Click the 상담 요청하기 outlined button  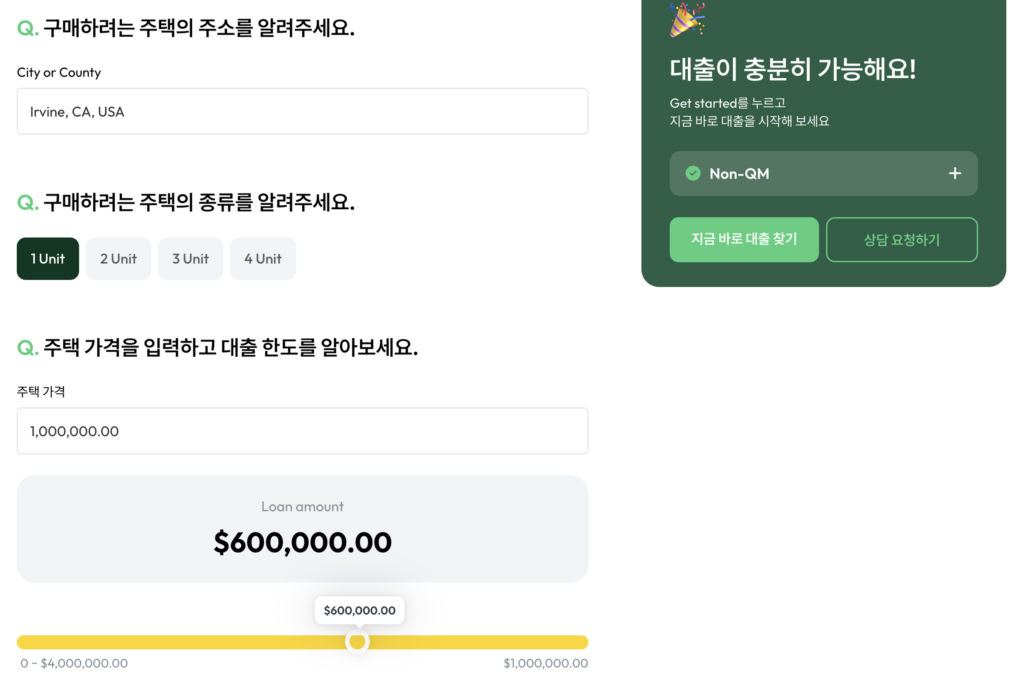click(x=901, y=239)
